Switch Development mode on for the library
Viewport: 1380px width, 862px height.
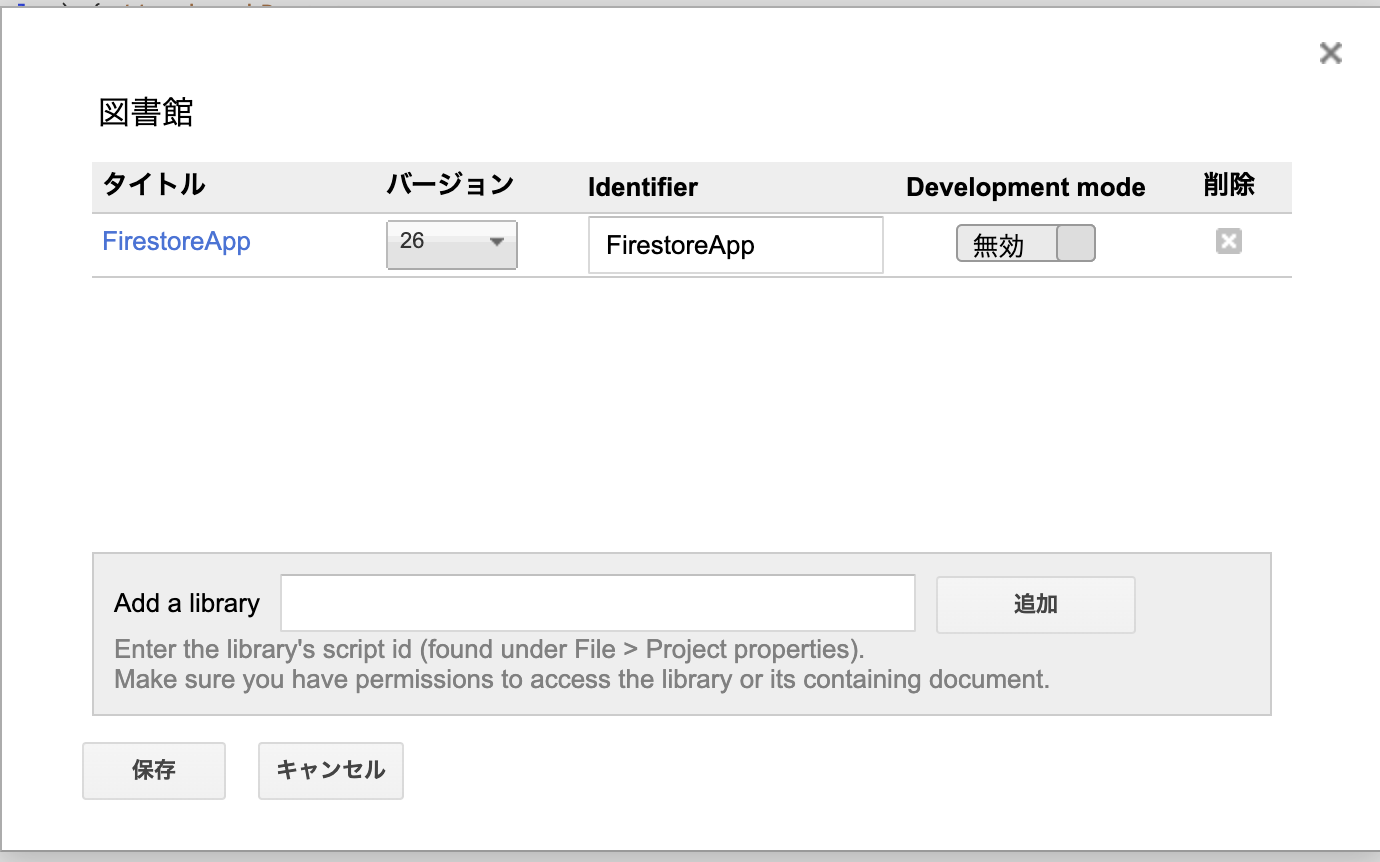click(1025, 243)
